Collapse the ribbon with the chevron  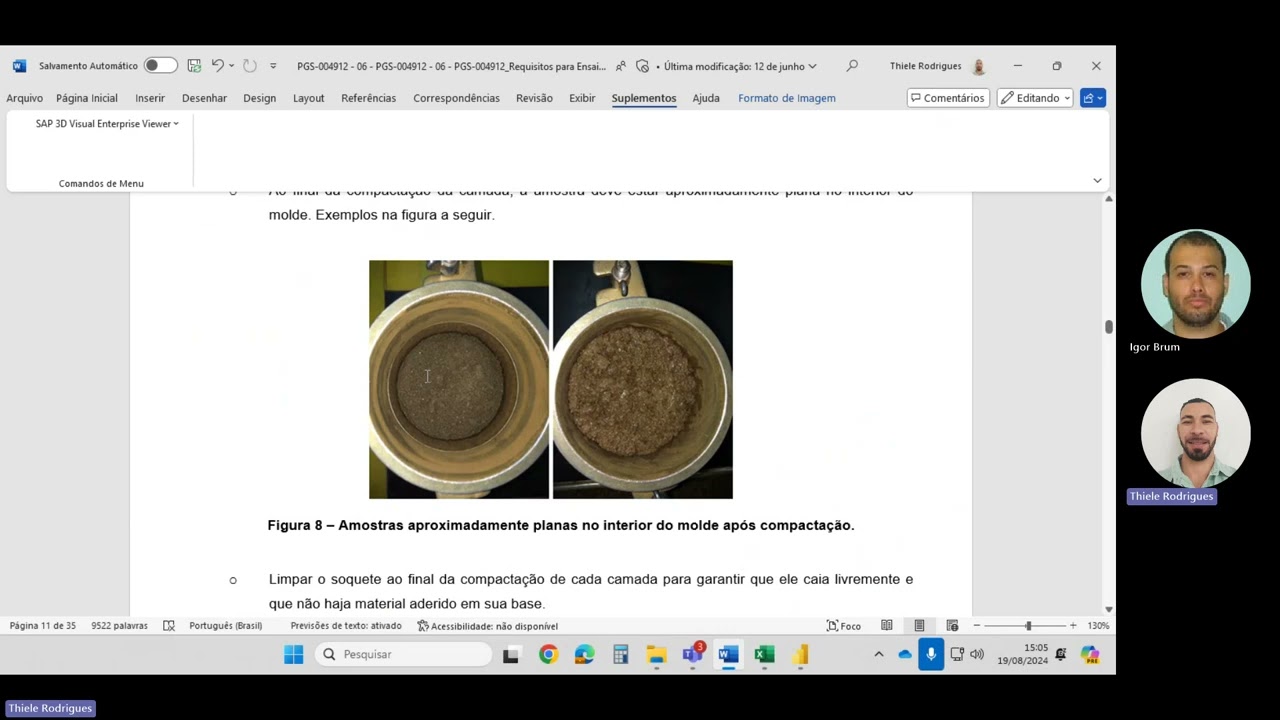pos(1097,181)
